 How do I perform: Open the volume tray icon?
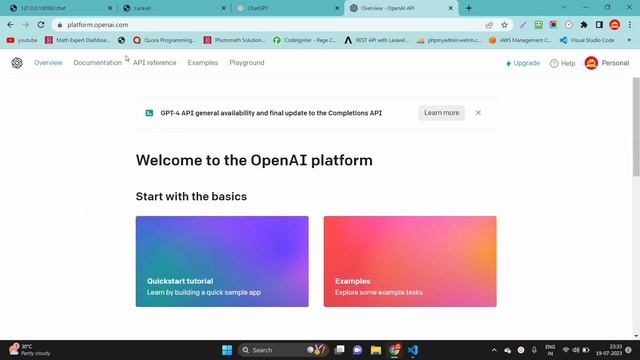point(576,350)
